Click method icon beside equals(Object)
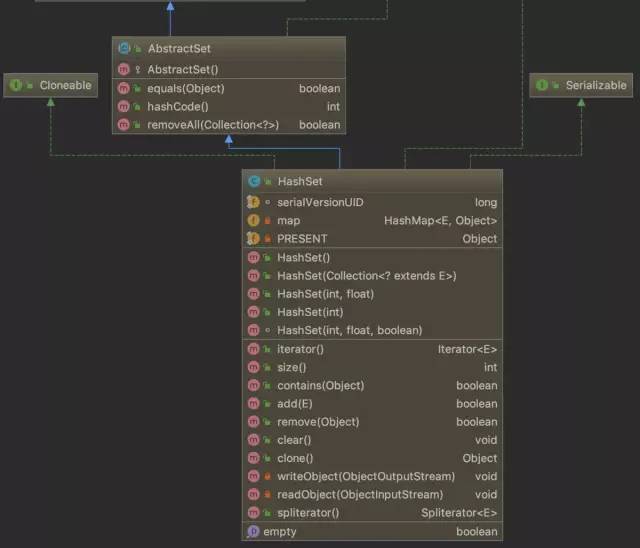 pyautogui.click(x=124, y=88)
